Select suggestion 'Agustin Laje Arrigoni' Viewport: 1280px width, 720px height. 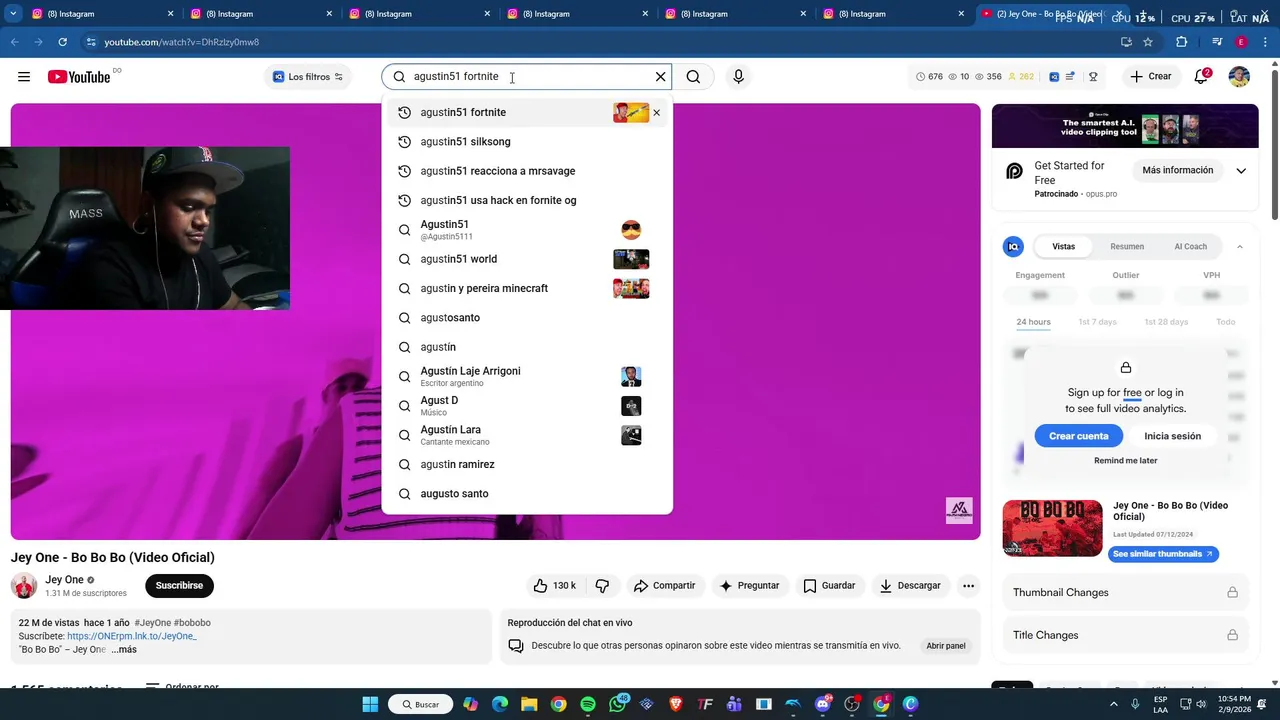[x=527, y=377]
